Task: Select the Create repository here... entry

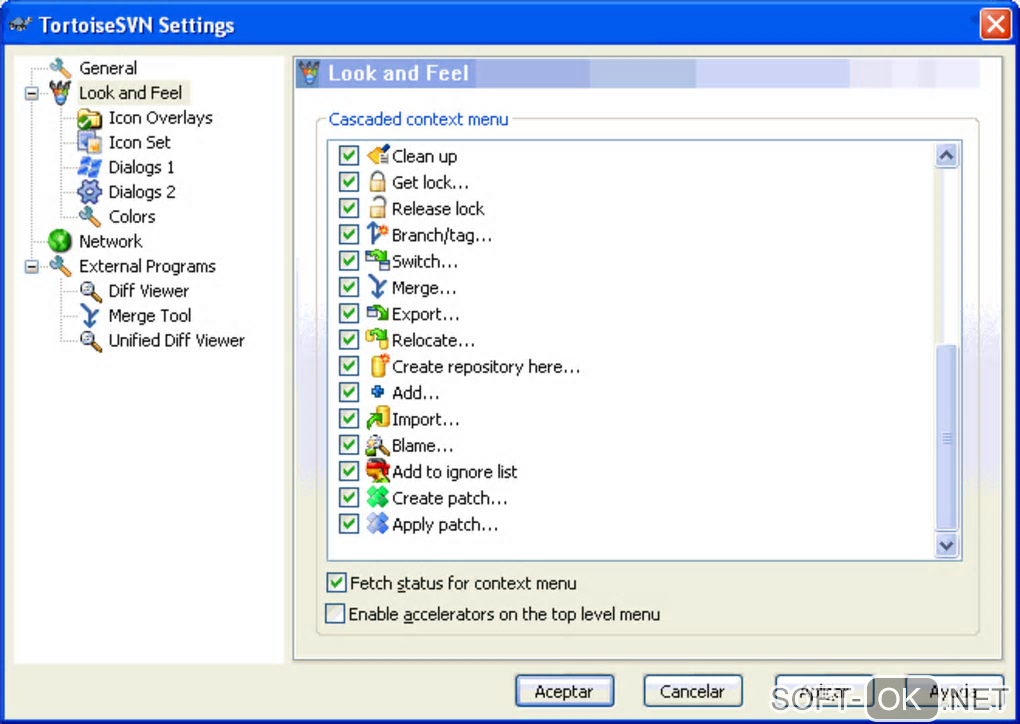Action: (486, 367)
